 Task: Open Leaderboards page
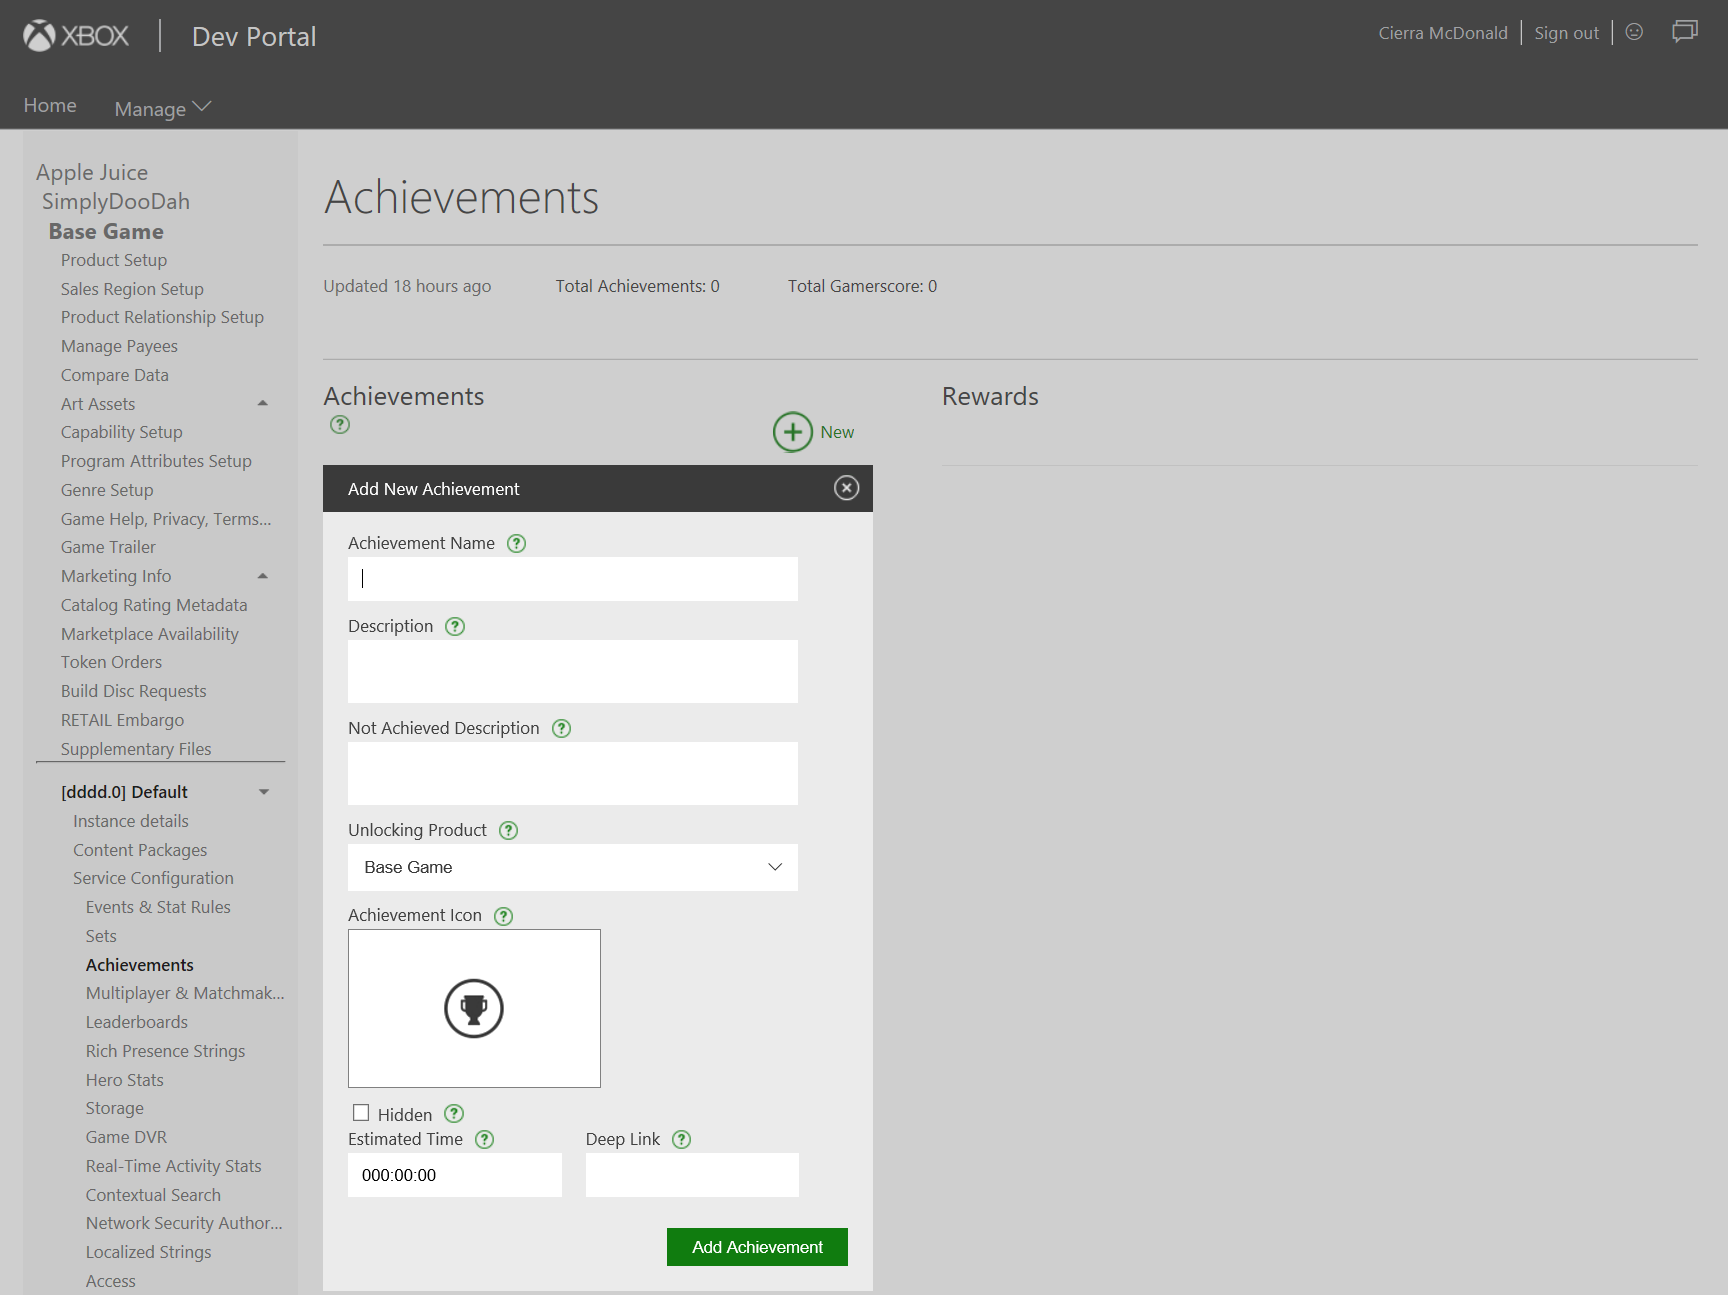click(x=137, y=1022)
